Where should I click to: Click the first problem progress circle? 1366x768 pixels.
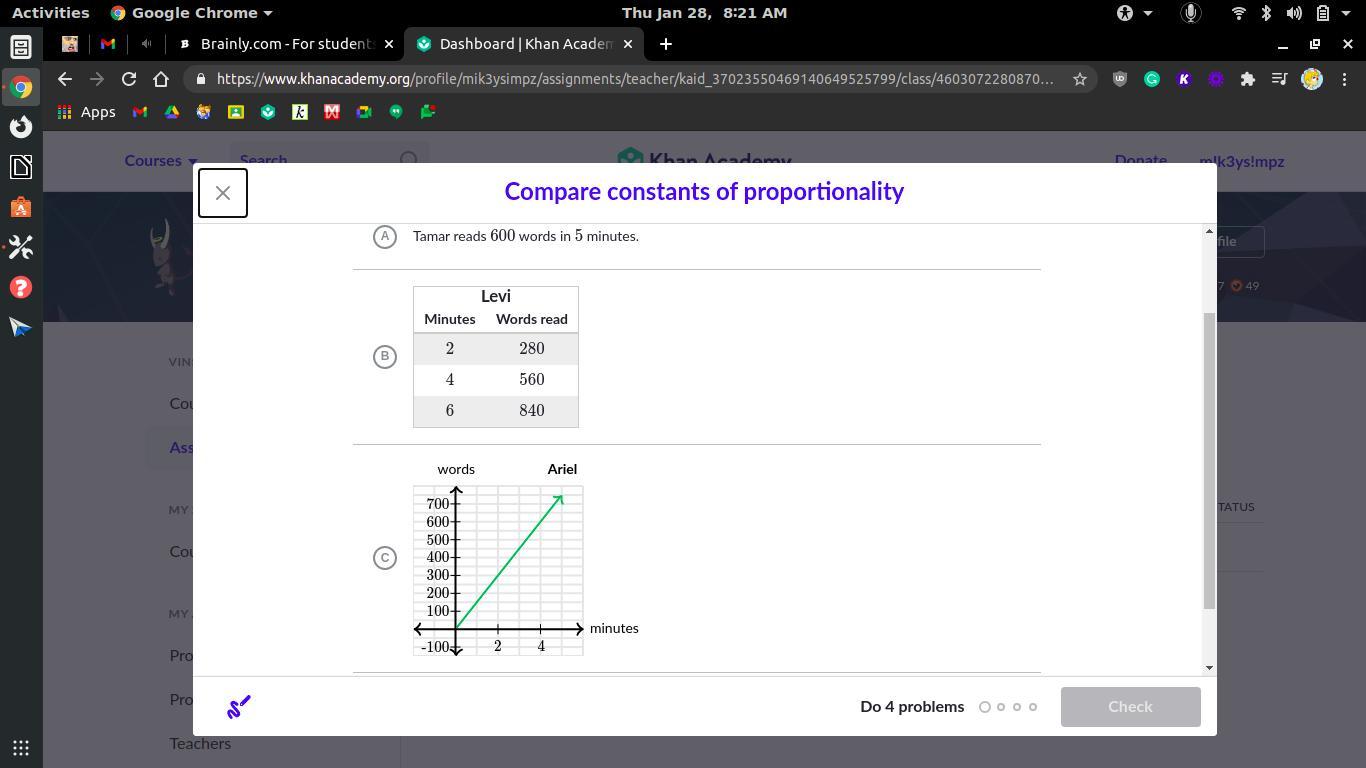[x=985, y=707]
